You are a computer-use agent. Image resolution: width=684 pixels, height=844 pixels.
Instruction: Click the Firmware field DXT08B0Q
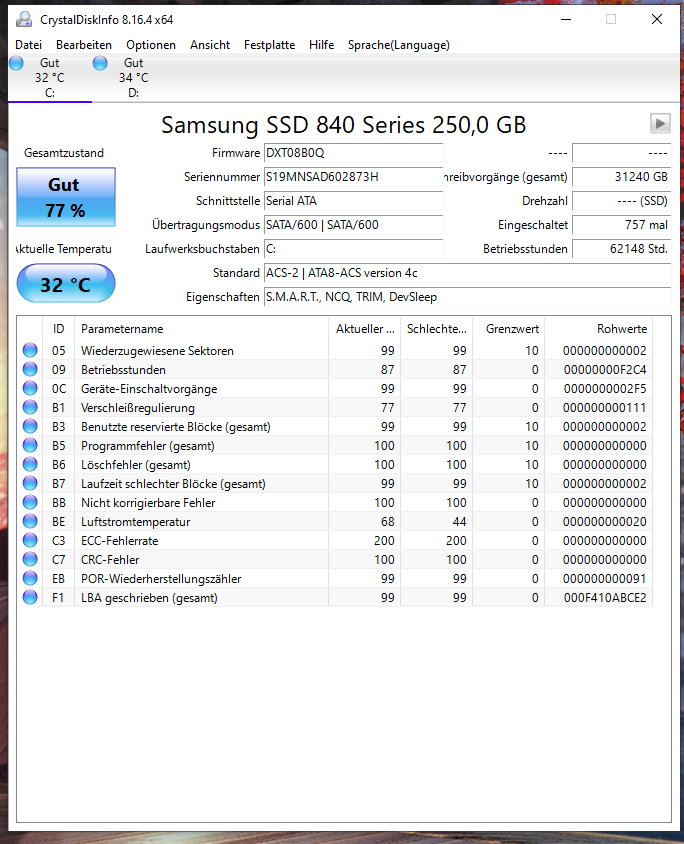pyautogui.click(x=354, y=153)
